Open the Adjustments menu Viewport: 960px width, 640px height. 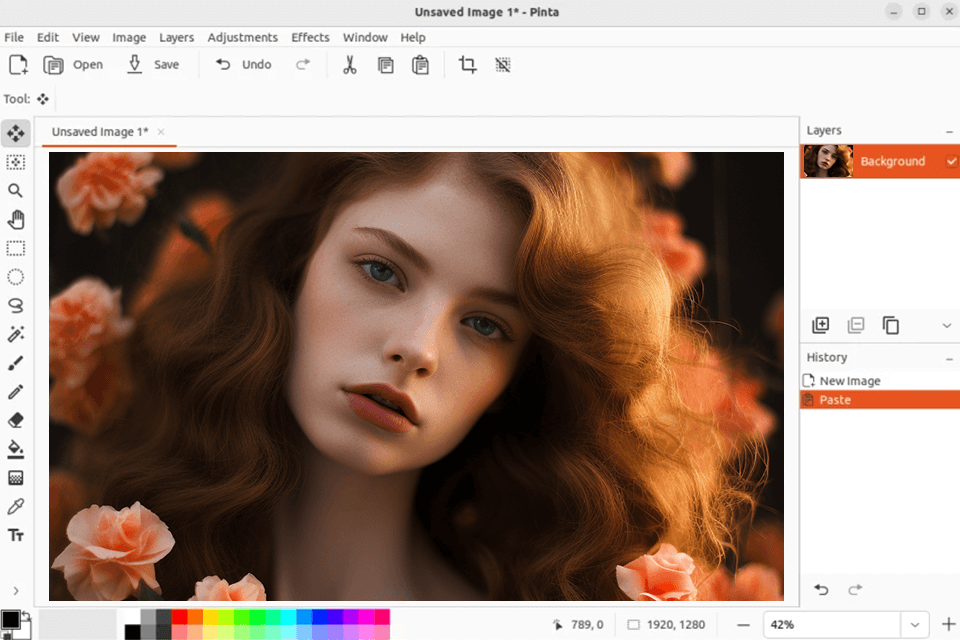tap(242, 37)
